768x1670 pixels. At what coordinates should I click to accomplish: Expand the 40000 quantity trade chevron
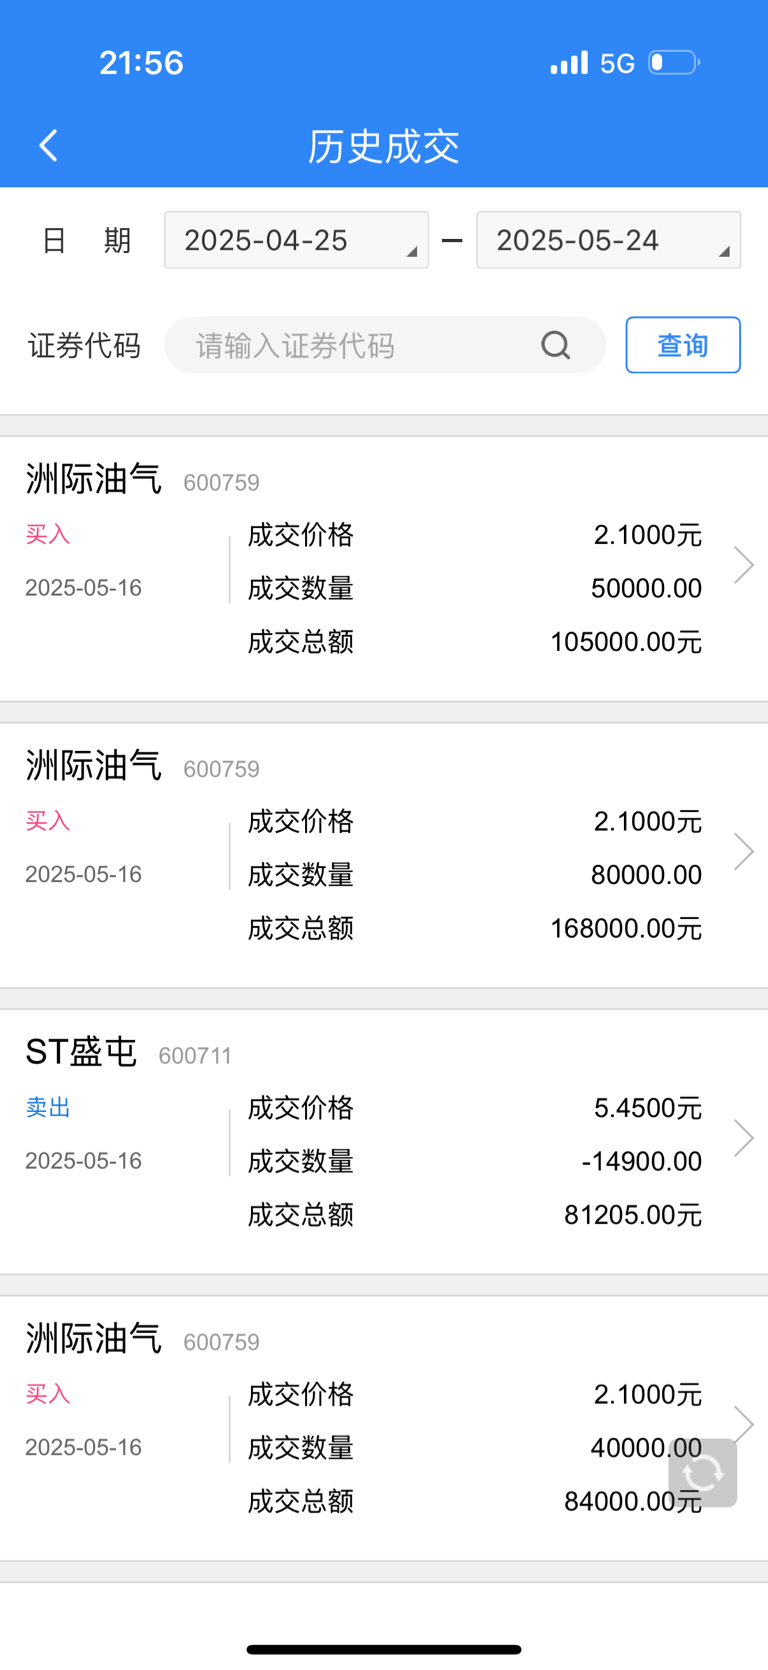[743, 1424]
